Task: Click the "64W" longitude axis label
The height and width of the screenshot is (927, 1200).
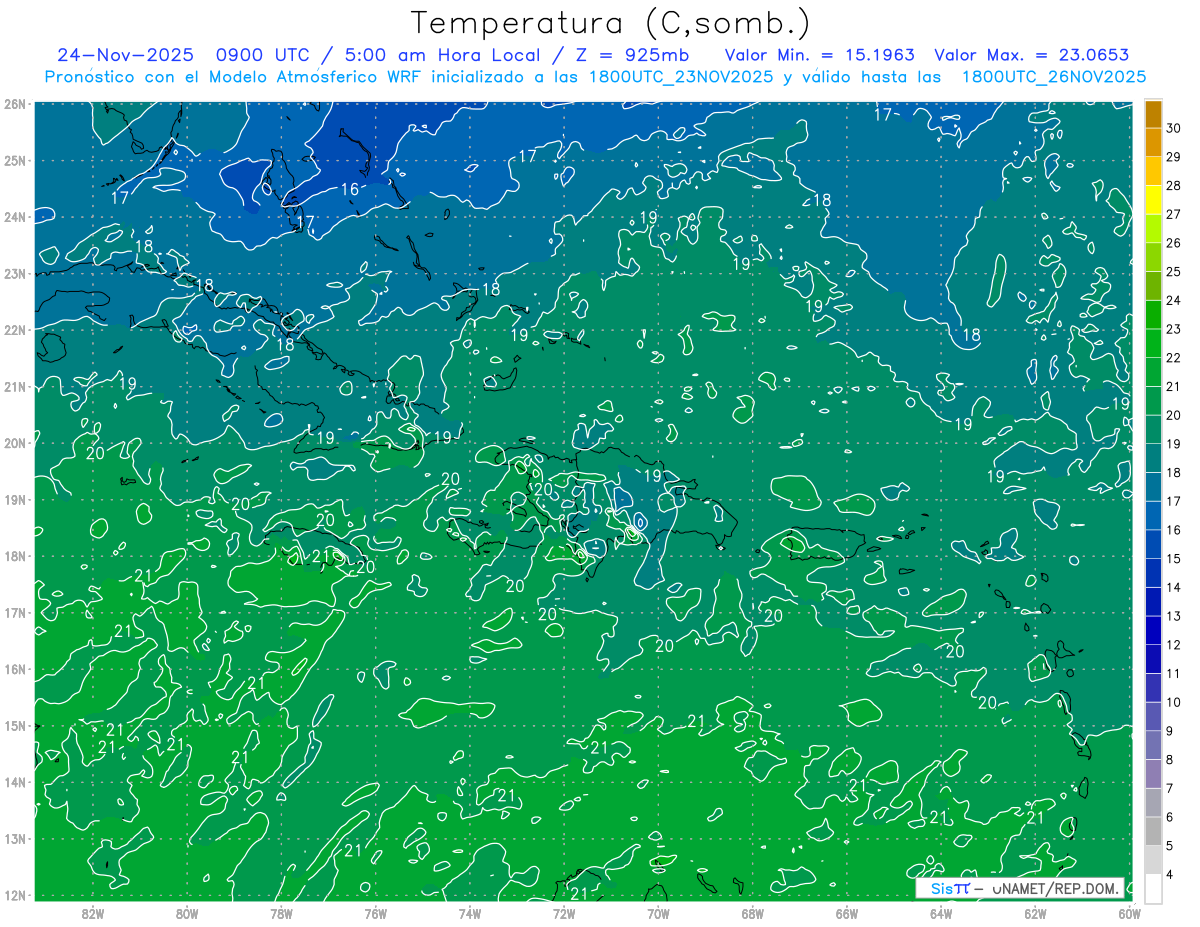Action: [x=941, y=913]
